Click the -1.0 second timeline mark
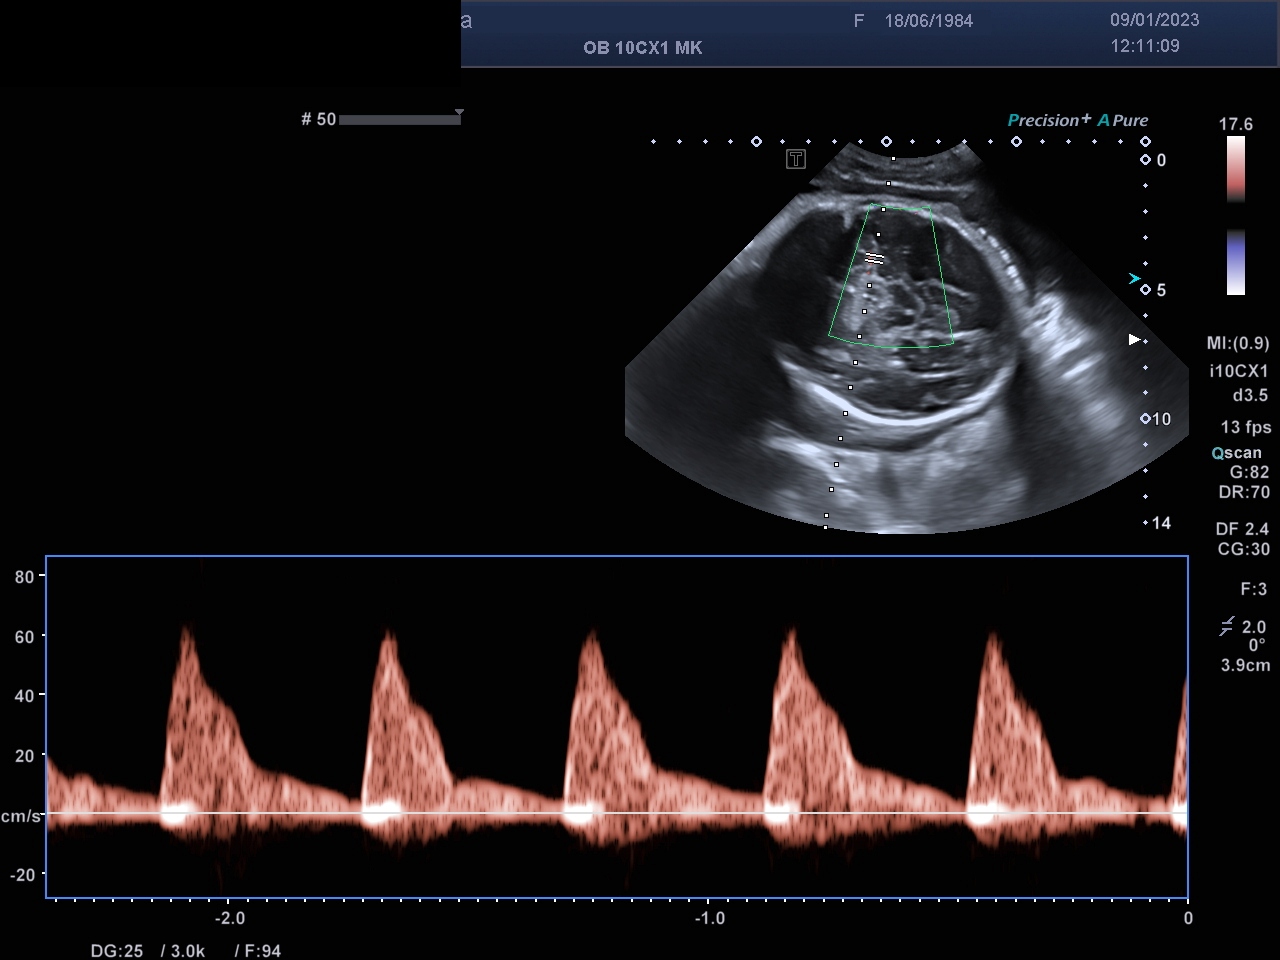The height and width of the screenshot is (960, 1280). point(709,918)
